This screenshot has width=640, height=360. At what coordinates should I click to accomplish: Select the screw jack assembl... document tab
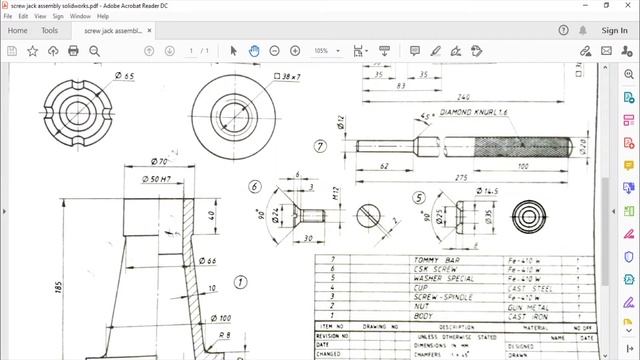coord(113,31)
